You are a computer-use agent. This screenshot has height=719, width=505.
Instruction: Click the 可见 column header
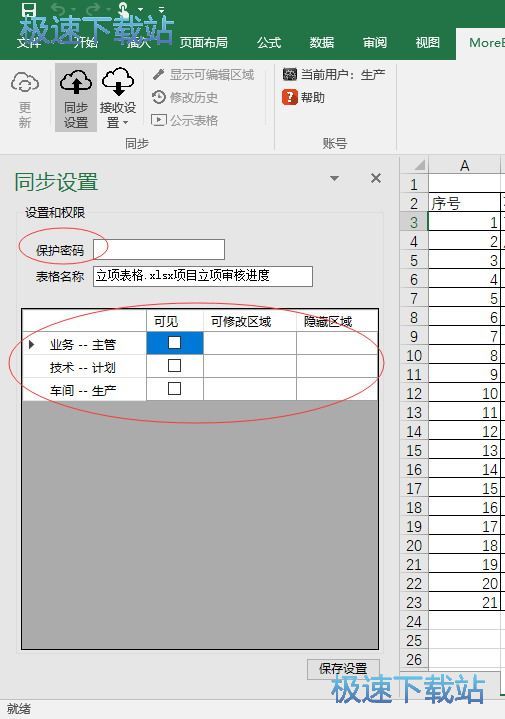(x=175, y=321)
